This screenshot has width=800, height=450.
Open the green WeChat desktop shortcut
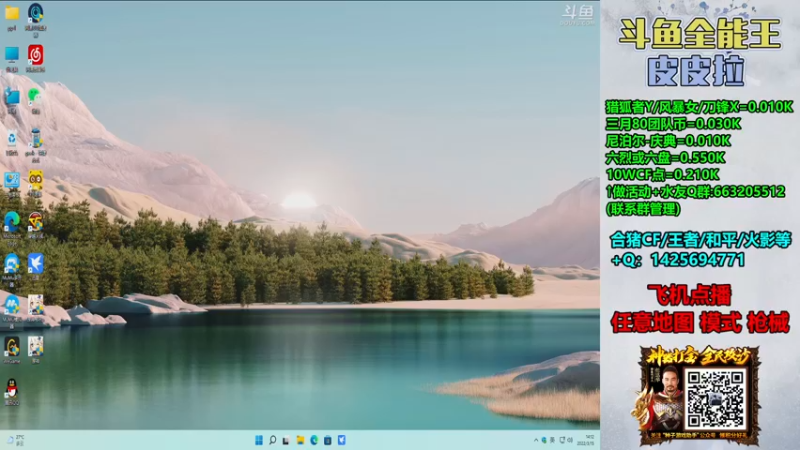(x=35, y=96)
